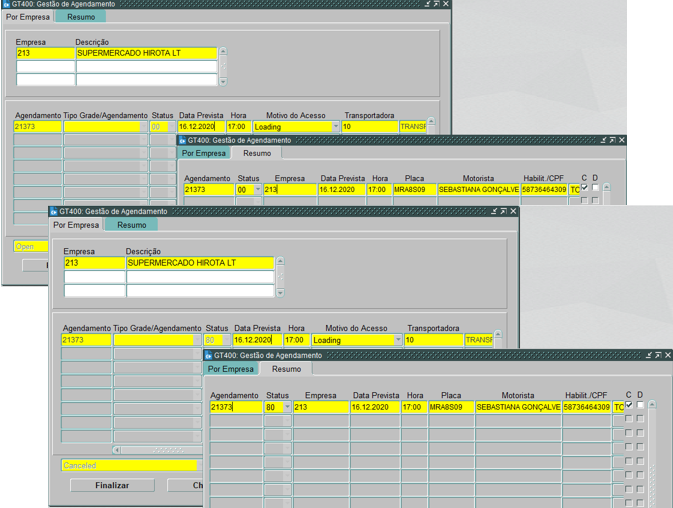Click Agendamento 21373 field in status 80 Resumo window

[x=236, y=407]
